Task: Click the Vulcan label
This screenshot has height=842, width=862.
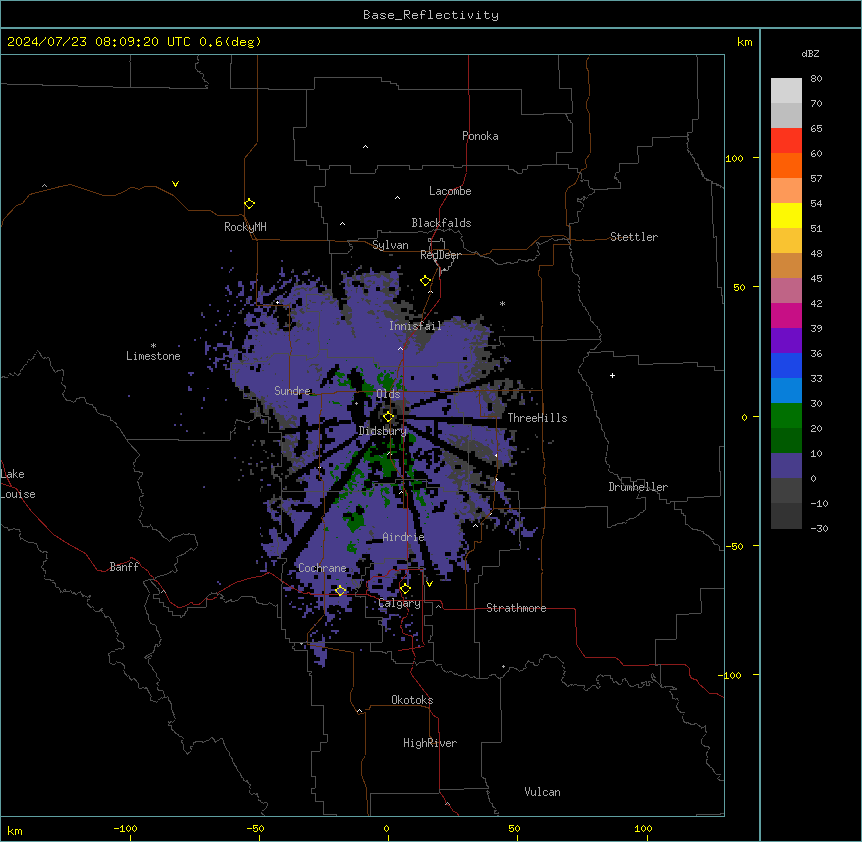Action: 542,792
